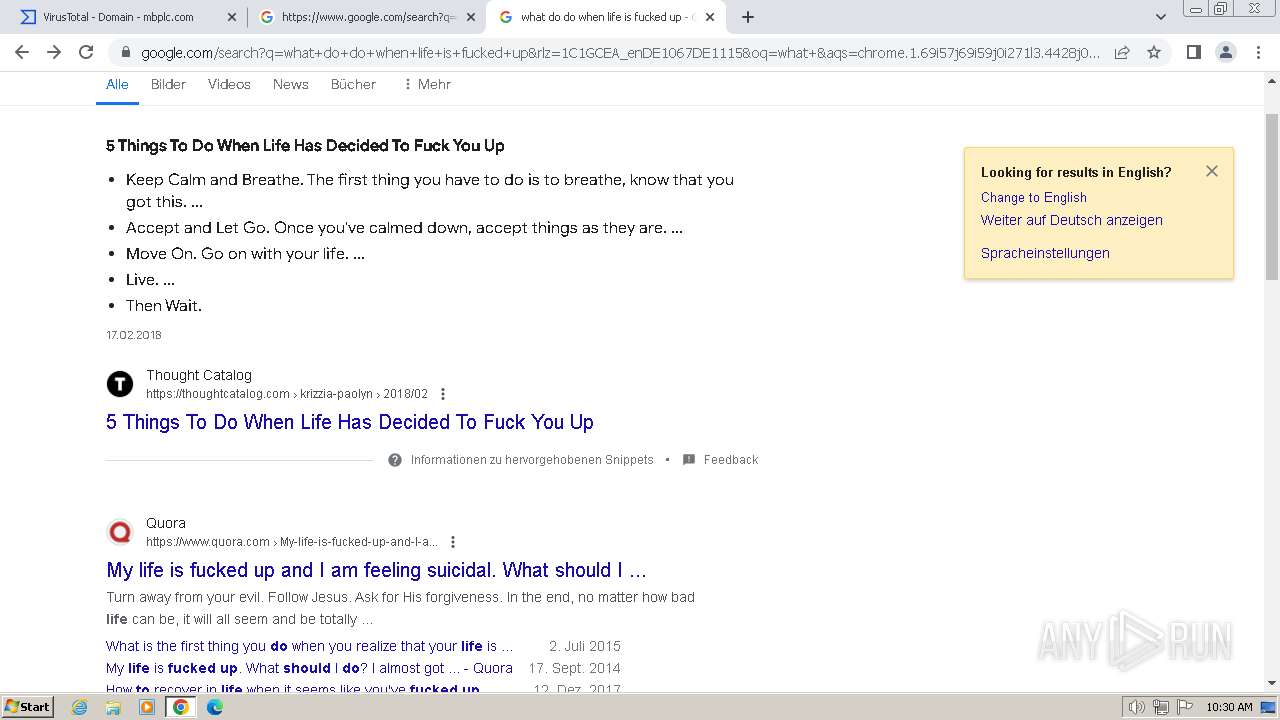Viewport: 1280px width, 720px height.
Task: Select the Bilder search filter
Action: 168,84
